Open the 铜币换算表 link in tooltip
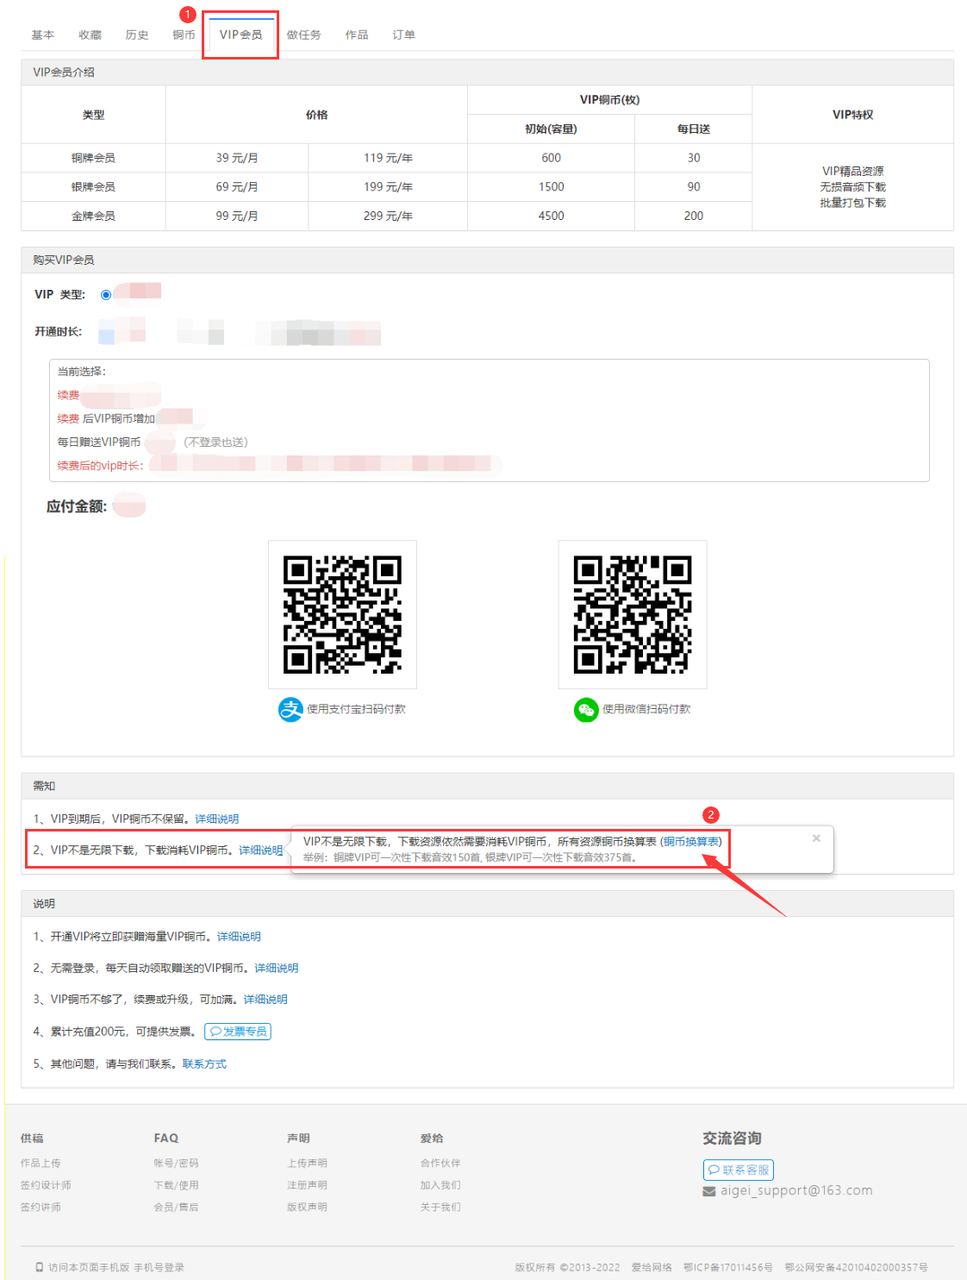Screen dimensions: 967x1280 [691, 842]
